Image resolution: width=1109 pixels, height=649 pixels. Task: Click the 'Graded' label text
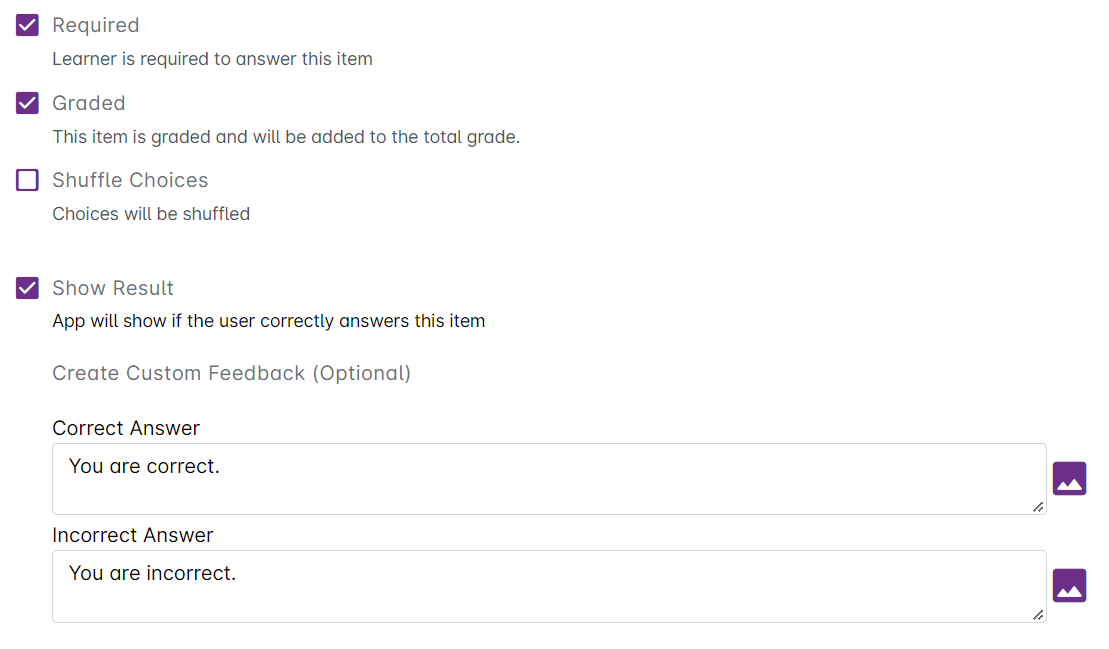(88, 103)
